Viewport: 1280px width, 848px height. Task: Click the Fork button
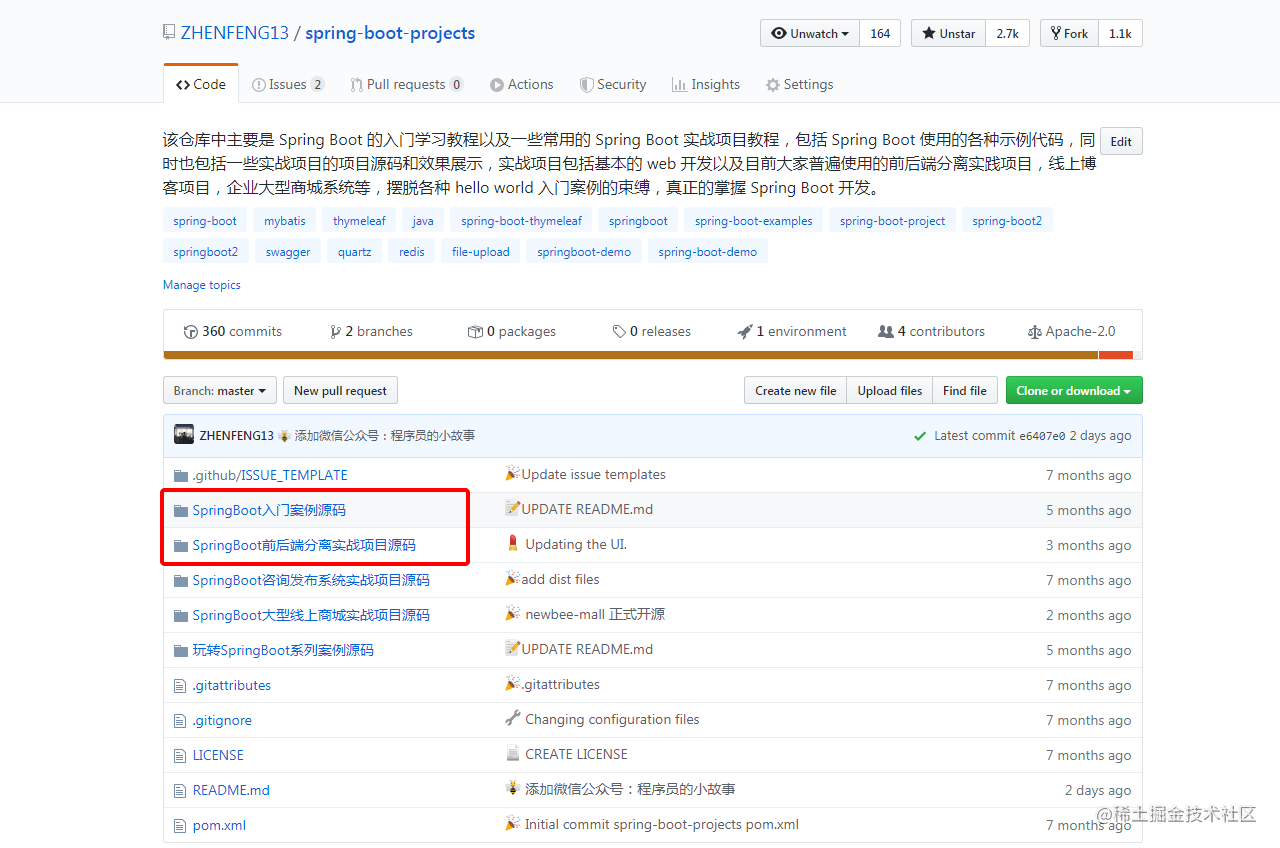coord(1069,33)
